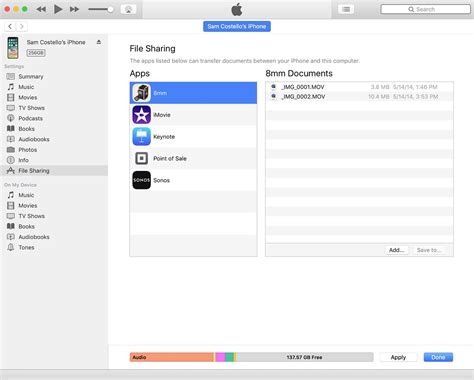
Task: Click the Search input field
Action: click(x=426, y=9)
